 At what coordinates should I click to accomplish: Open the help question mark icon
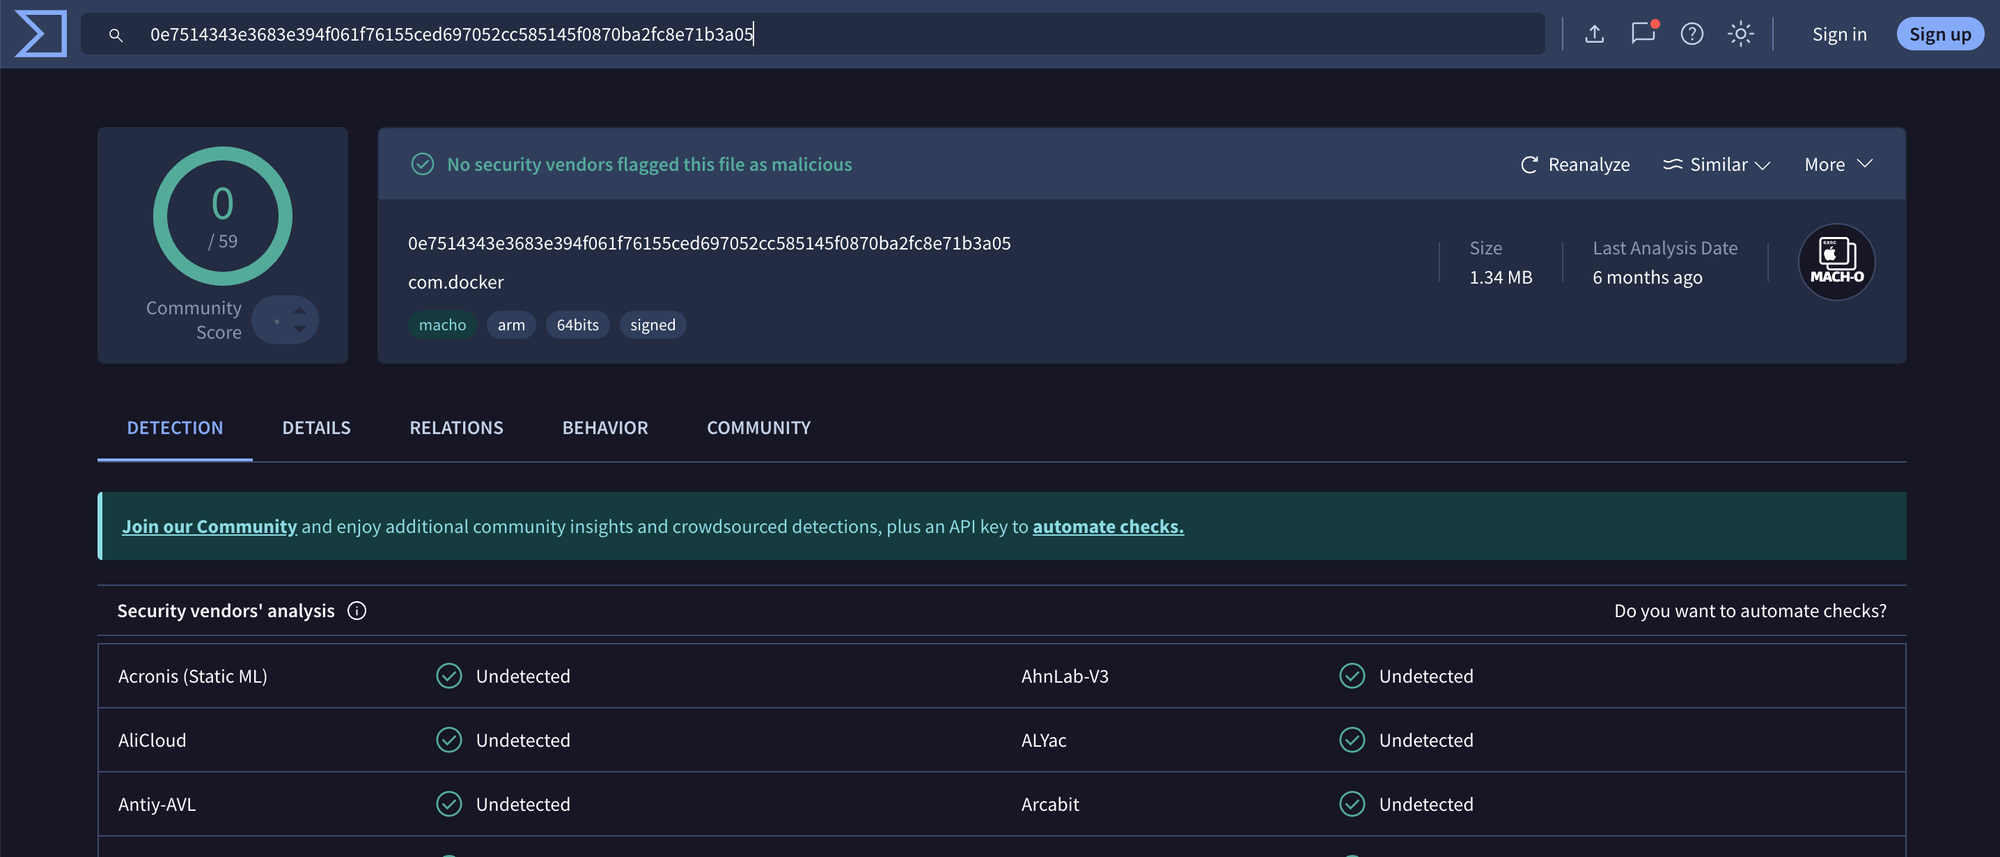click(x=1692, y=34)
